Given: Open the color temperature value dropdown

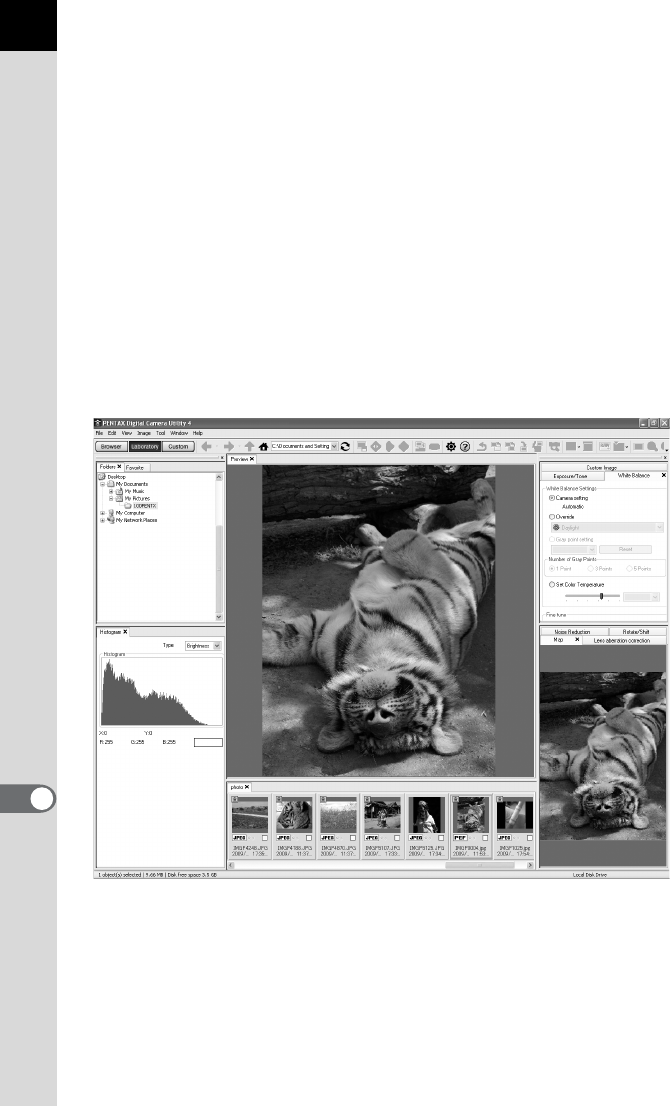Looking at the screenshot, I should pos(641,597).
